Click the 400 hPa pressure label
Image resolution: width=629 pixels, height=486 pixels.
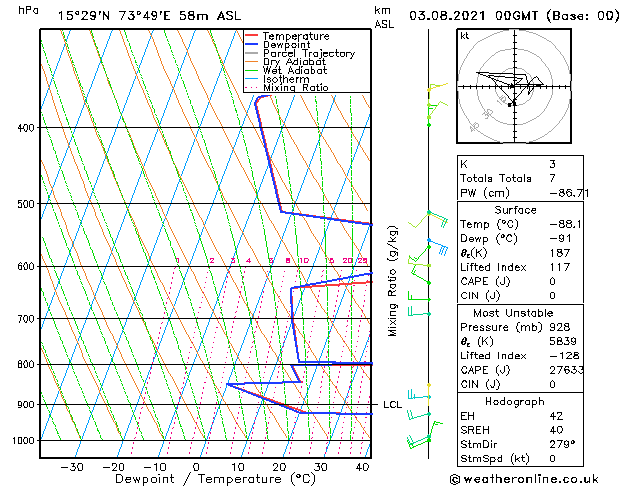coord(26,128)
